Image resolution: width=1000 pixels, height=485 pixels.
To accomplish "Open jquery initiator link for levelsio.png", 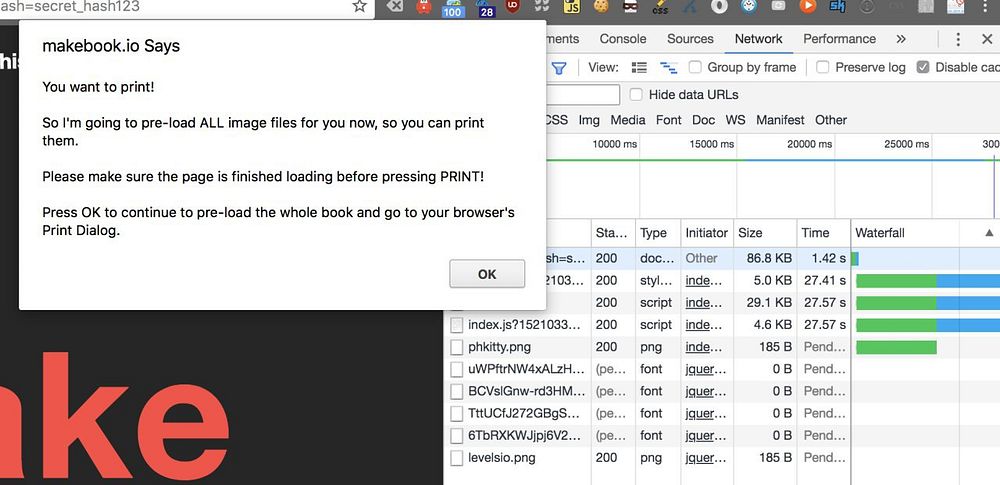I will pyautogui.click(x=705, y=458).
